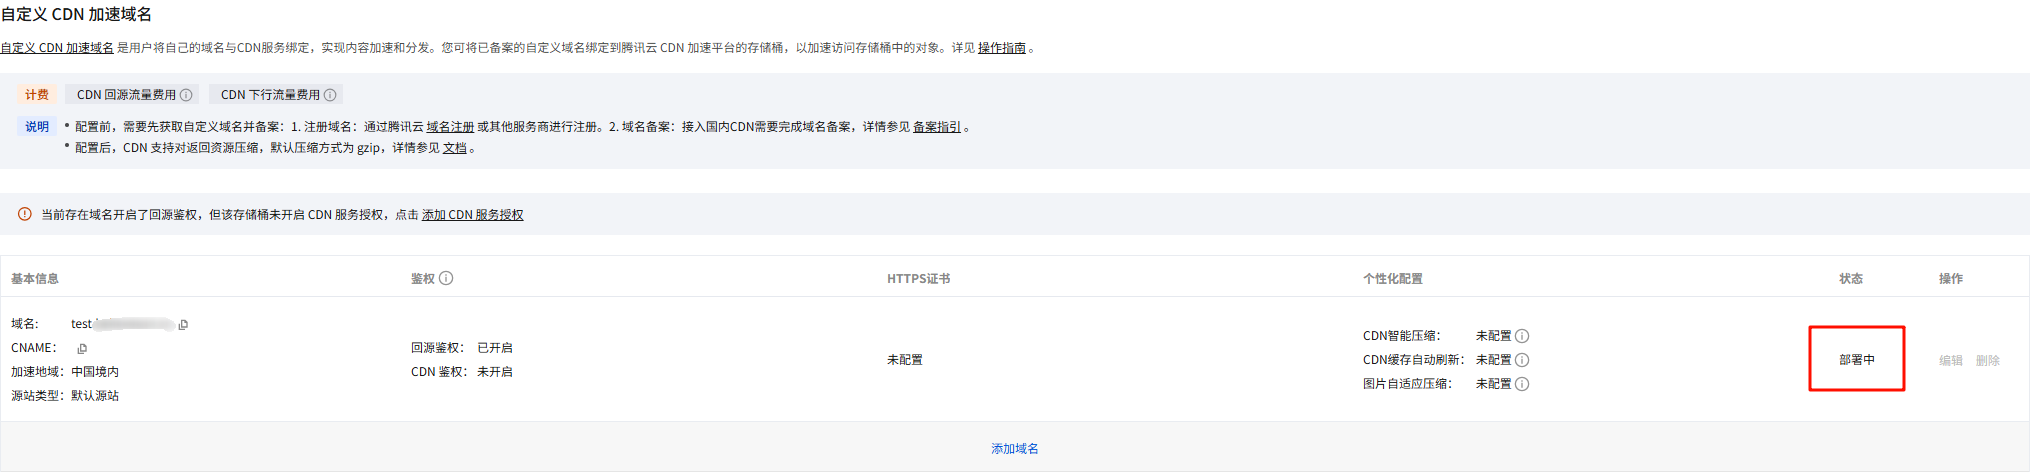Click 添加域名 to add a domain
This screenshot has height=472, width=2030.
click(x=1015, y=449)
